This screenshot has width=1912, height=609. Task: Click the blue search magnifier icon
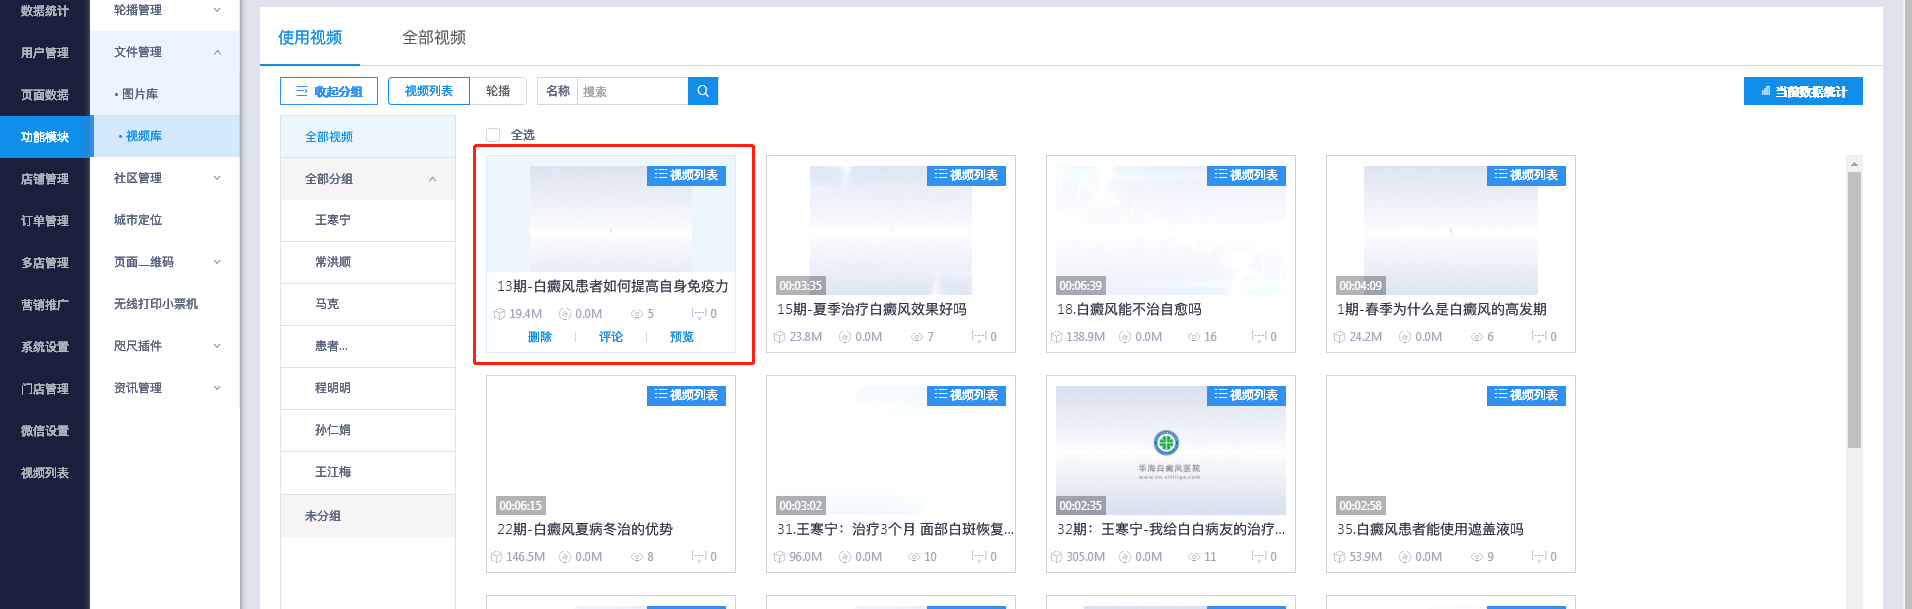click(702, 91)
